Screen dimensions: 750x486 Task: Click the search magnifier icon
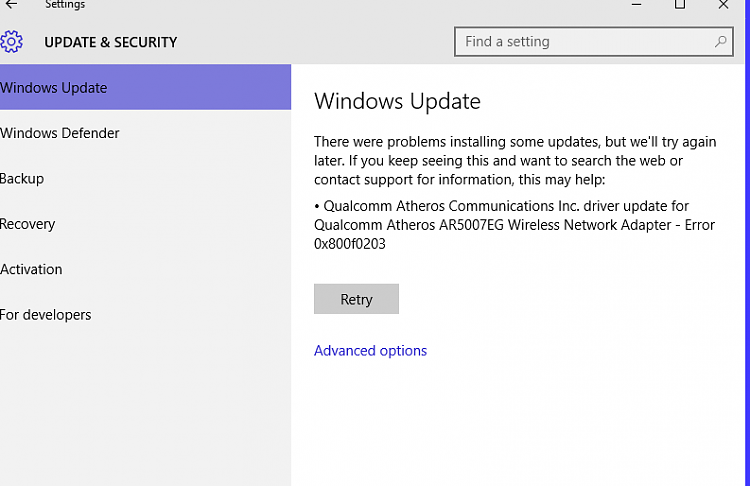click(x=720, y=42)
